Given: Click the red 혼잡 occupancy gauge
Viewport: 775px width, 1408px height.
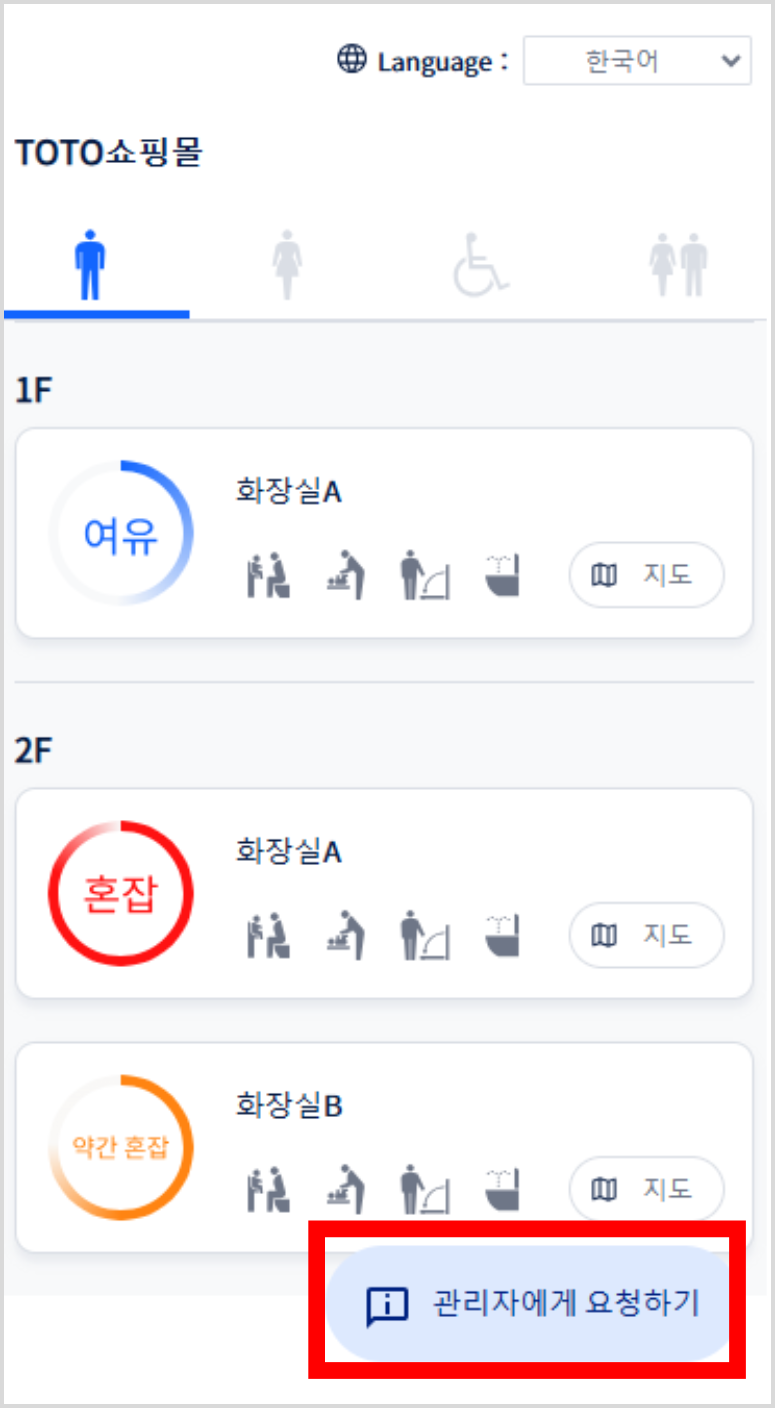Looking at the screenshot, I should click(x=121, y=894).
